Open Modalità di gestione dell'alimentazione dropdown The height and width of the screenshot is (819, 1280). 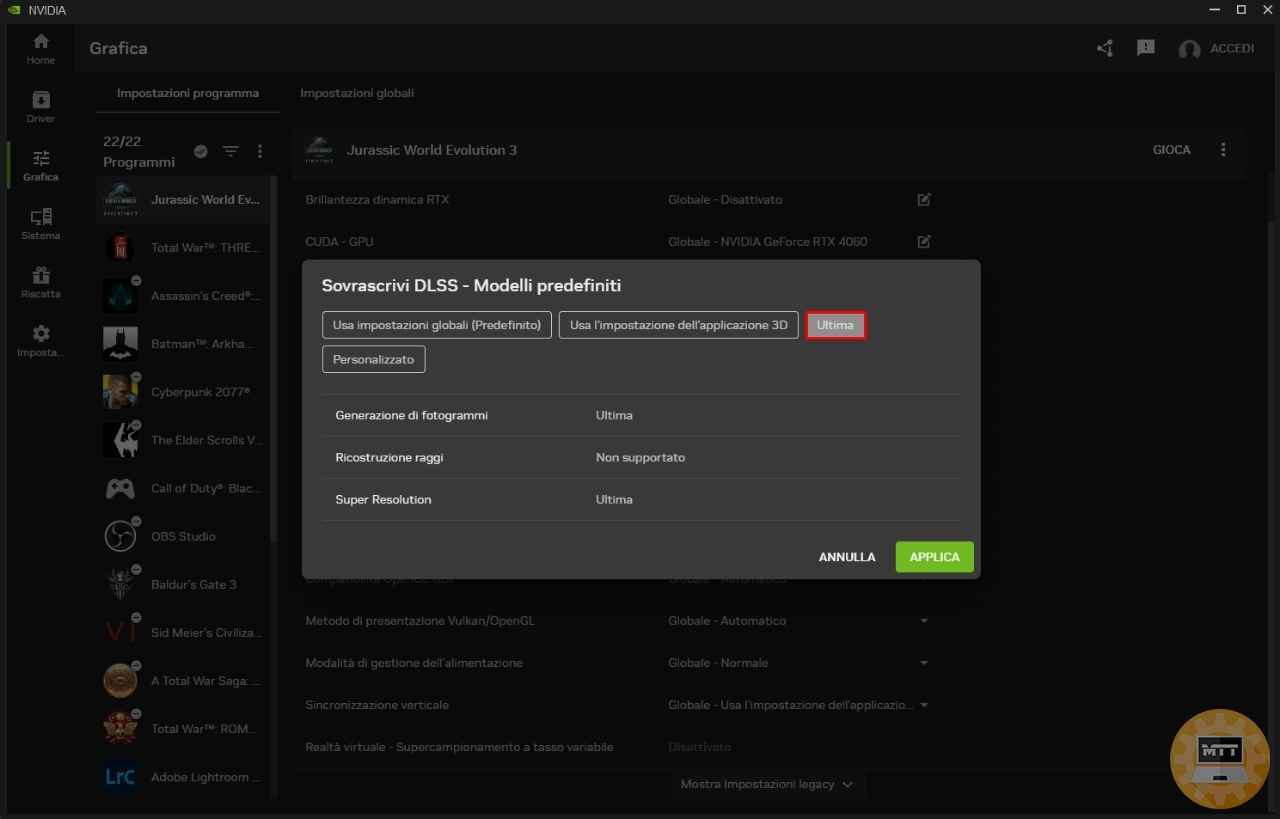[924, 663]
